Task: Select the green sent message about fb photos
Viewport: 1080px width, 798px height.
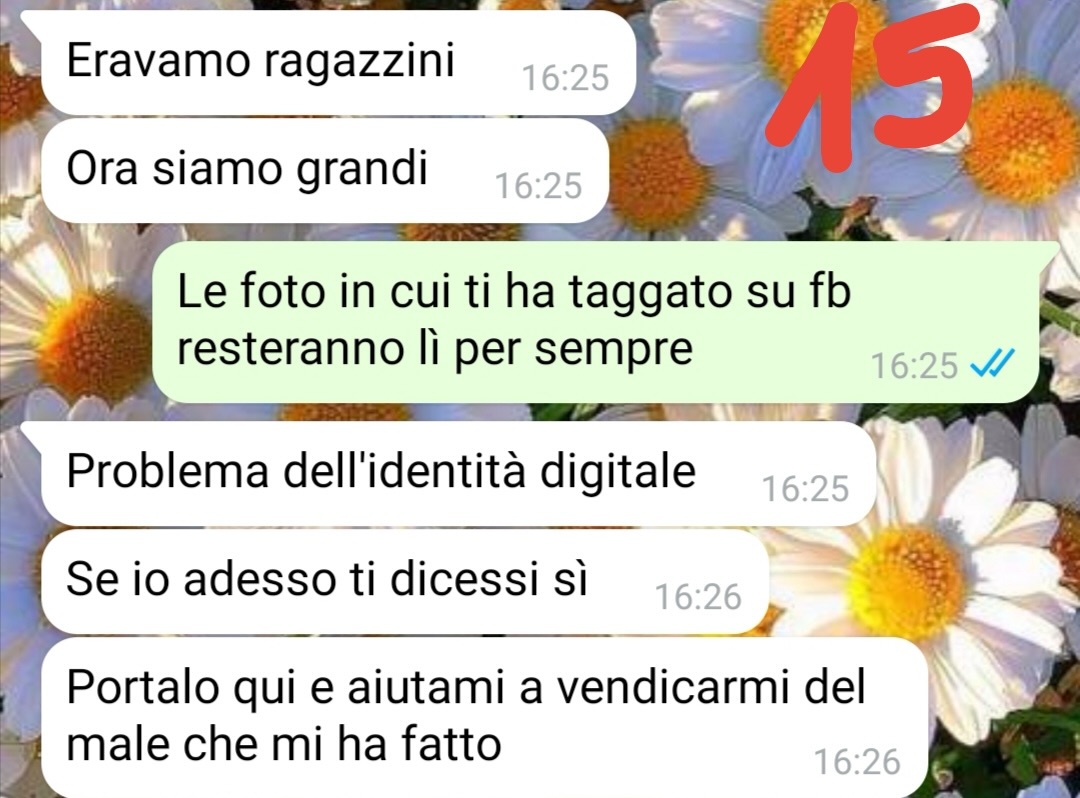Action: 595,322
